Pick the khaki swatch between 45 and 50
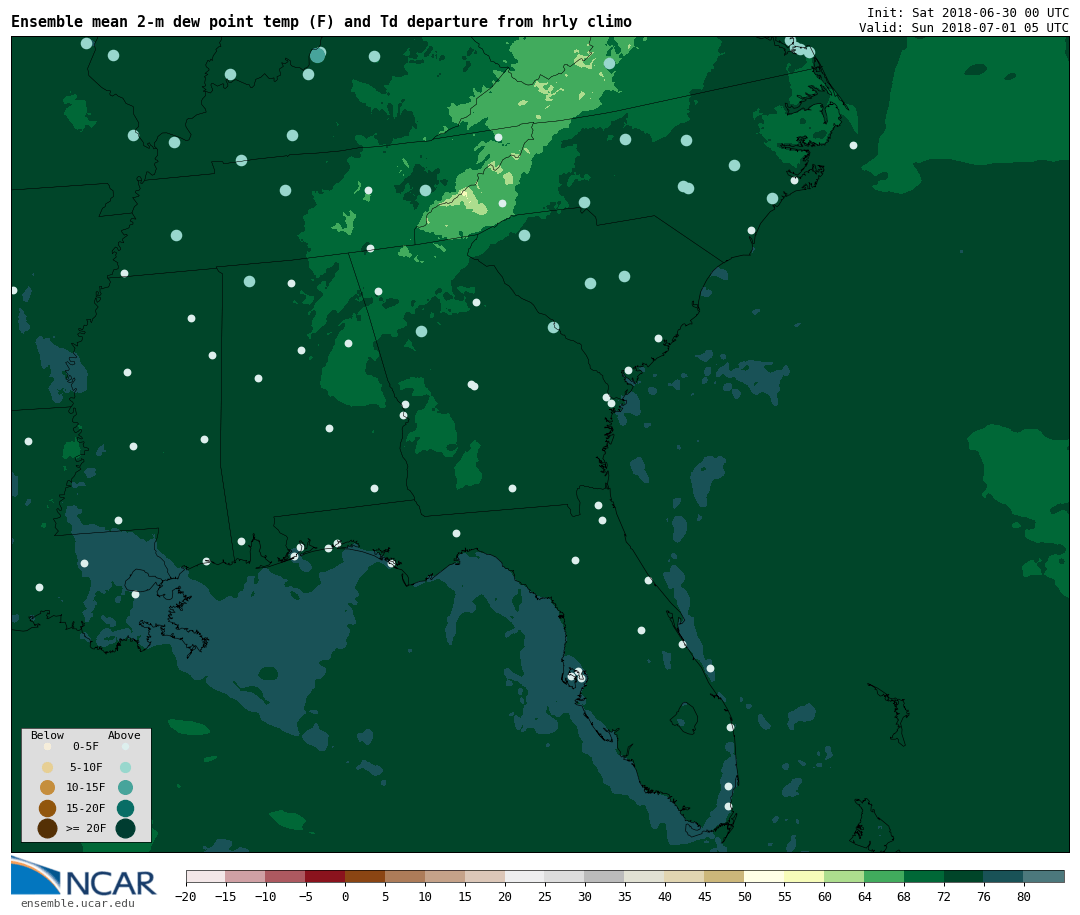This screenshot has width=1080, height=915. coord(725,876)
